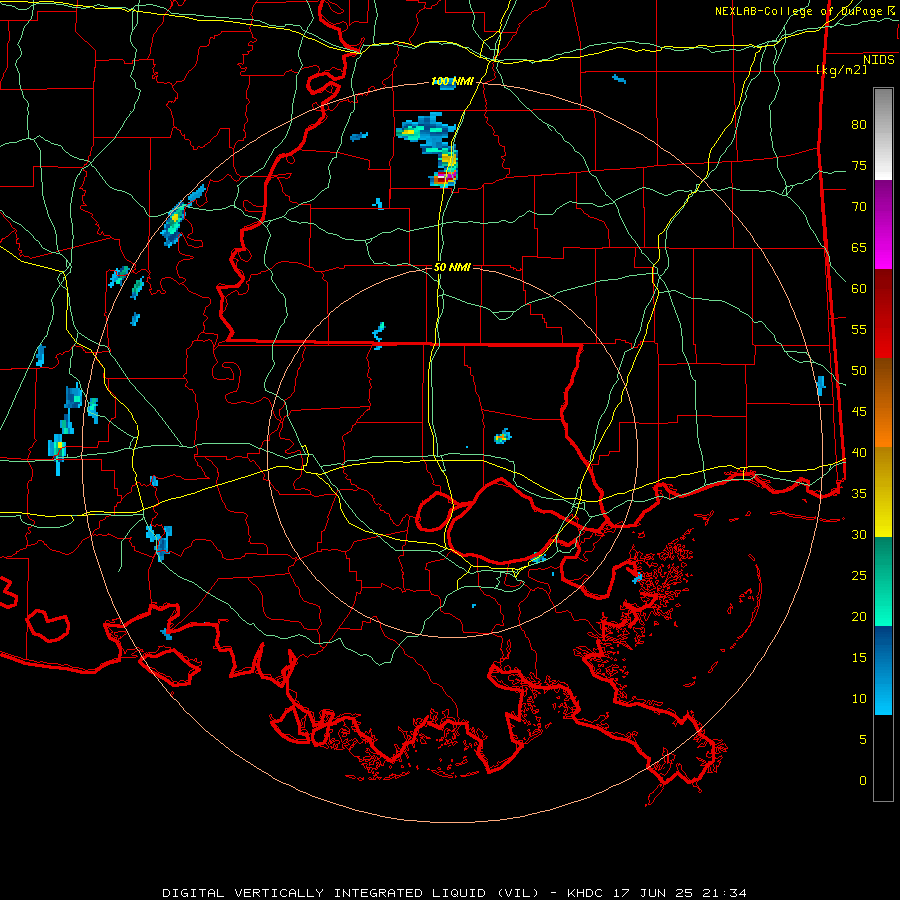
Task: Click the legend value 60
Action: coord(859,289)
